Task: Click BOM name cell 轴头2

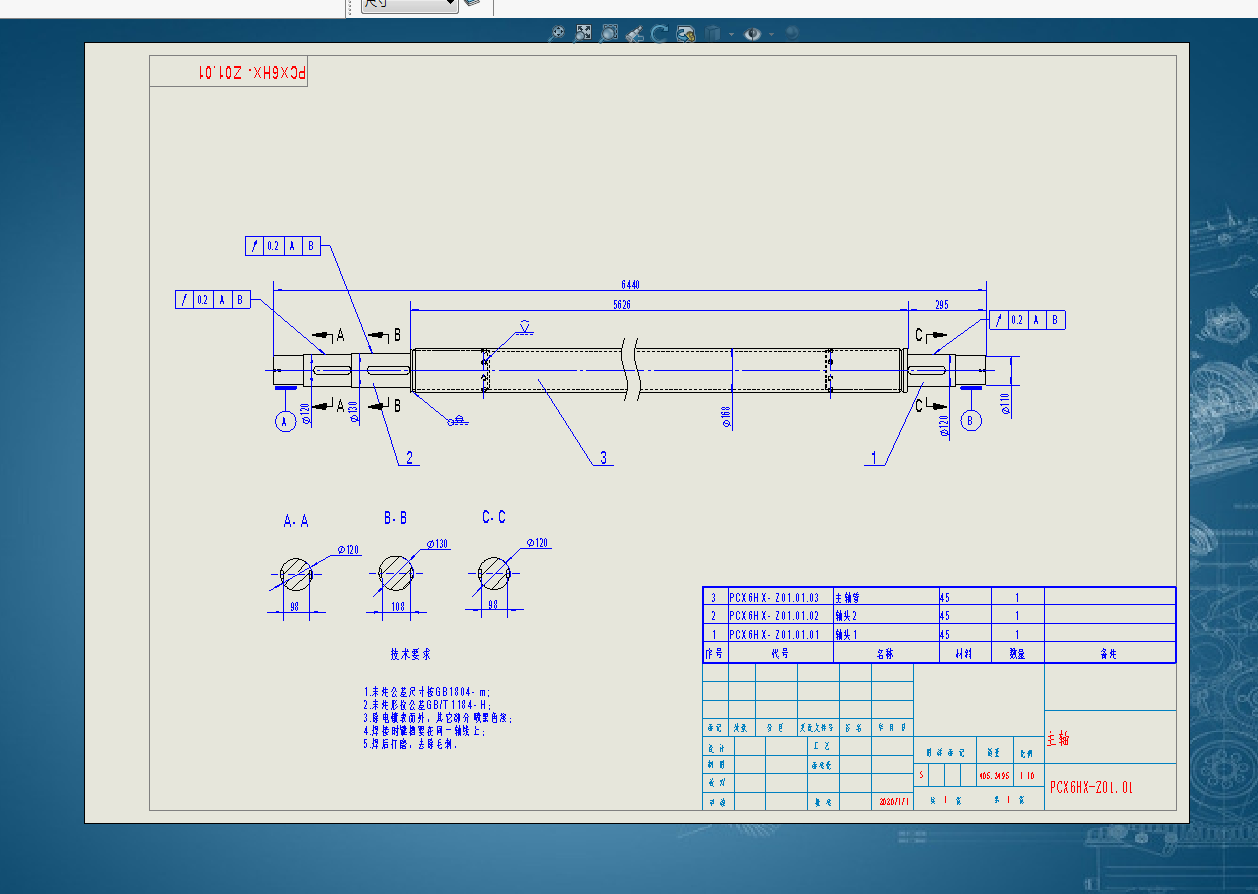Action: (x=886, y=615)
